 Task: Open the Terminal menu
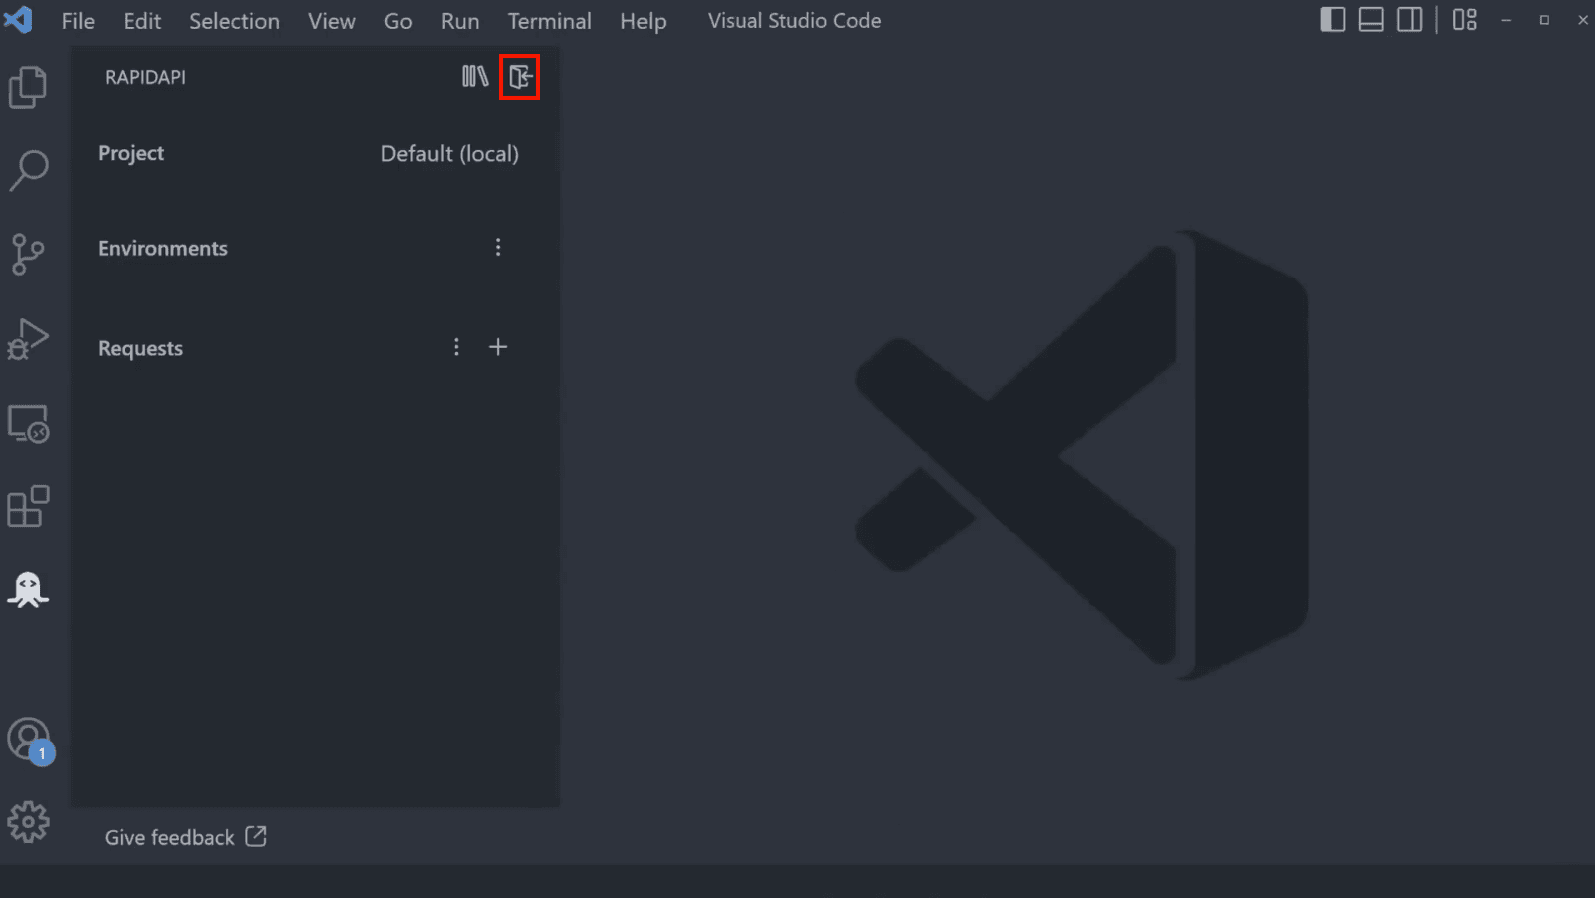pyautogui.click(x=549, y=21)
